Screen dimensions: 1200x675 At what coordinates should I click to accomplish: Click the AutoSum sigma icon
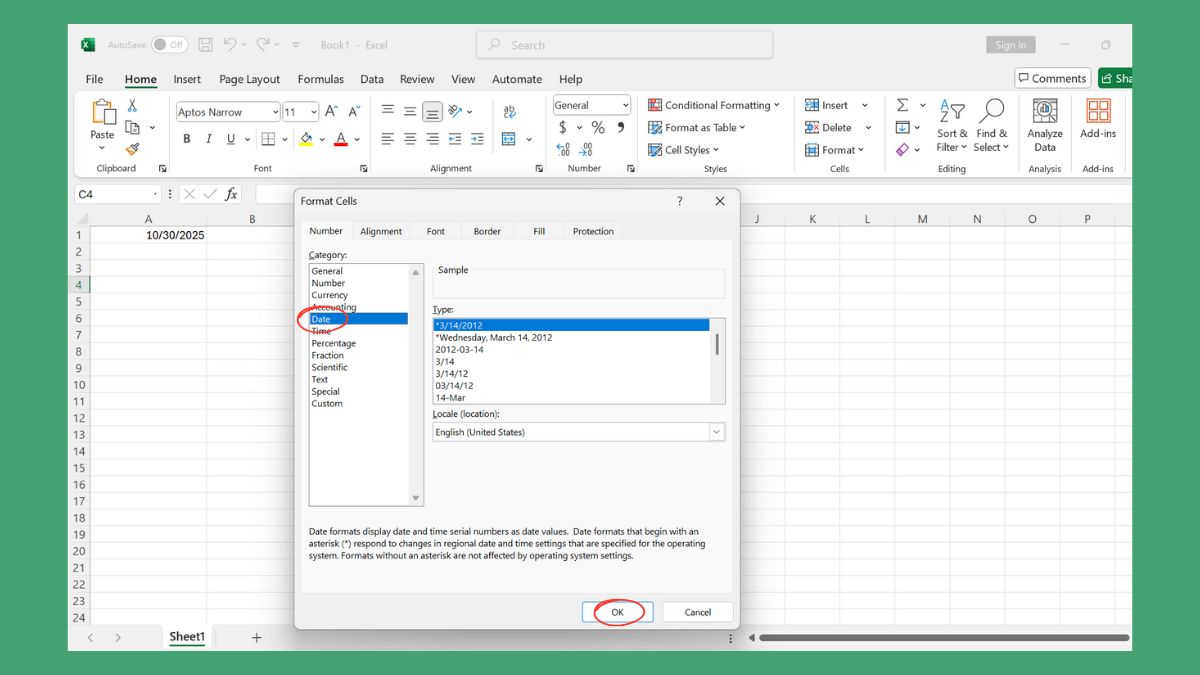[x=902, y=105]
